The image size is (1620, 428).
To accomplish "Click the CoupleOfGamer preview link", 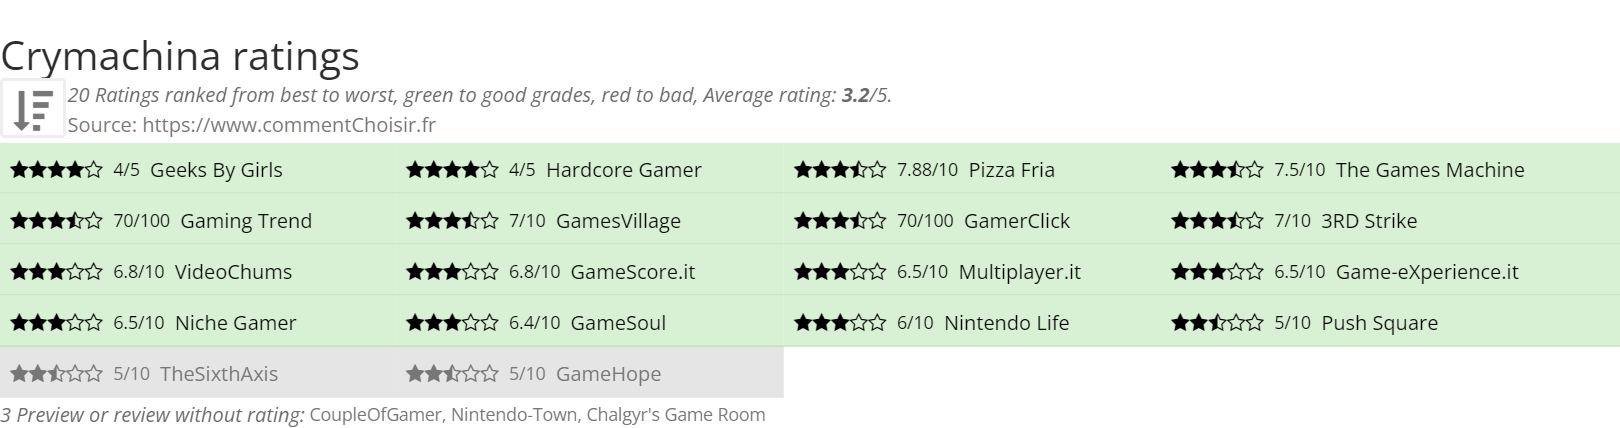I will 376,415.
